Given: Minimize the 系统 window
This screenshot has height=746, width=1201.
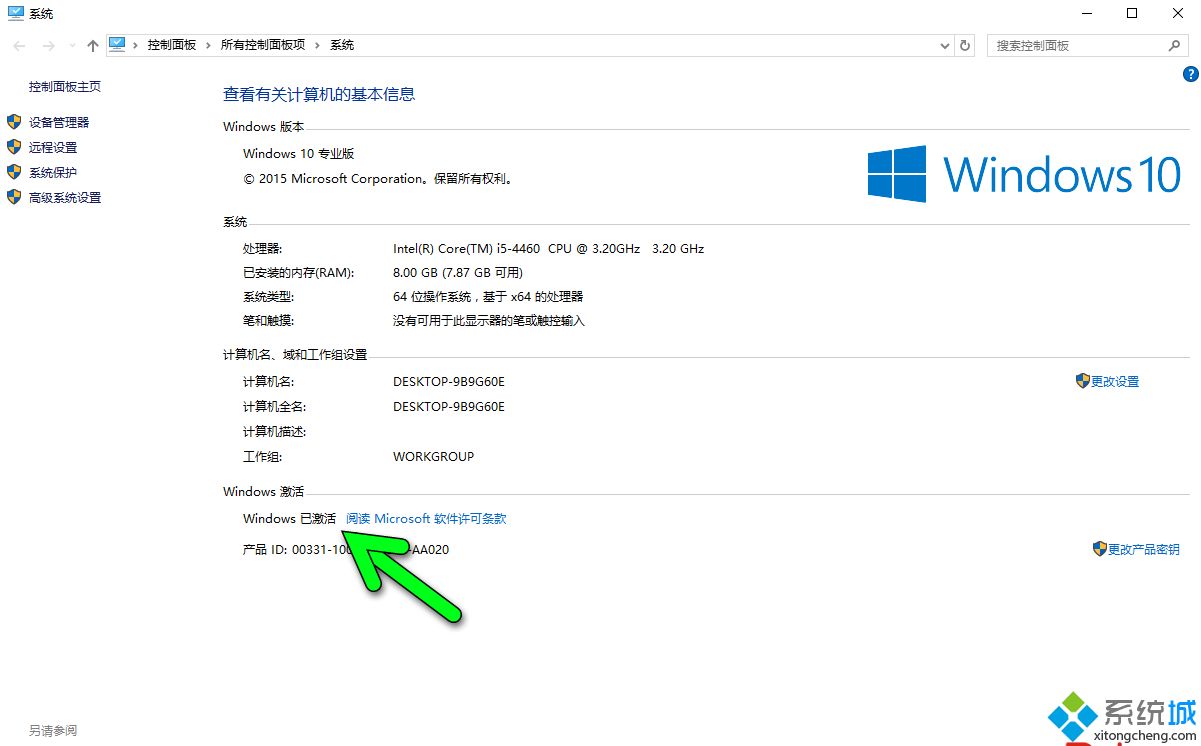Looking at the screenshot, I should 1086,13.
